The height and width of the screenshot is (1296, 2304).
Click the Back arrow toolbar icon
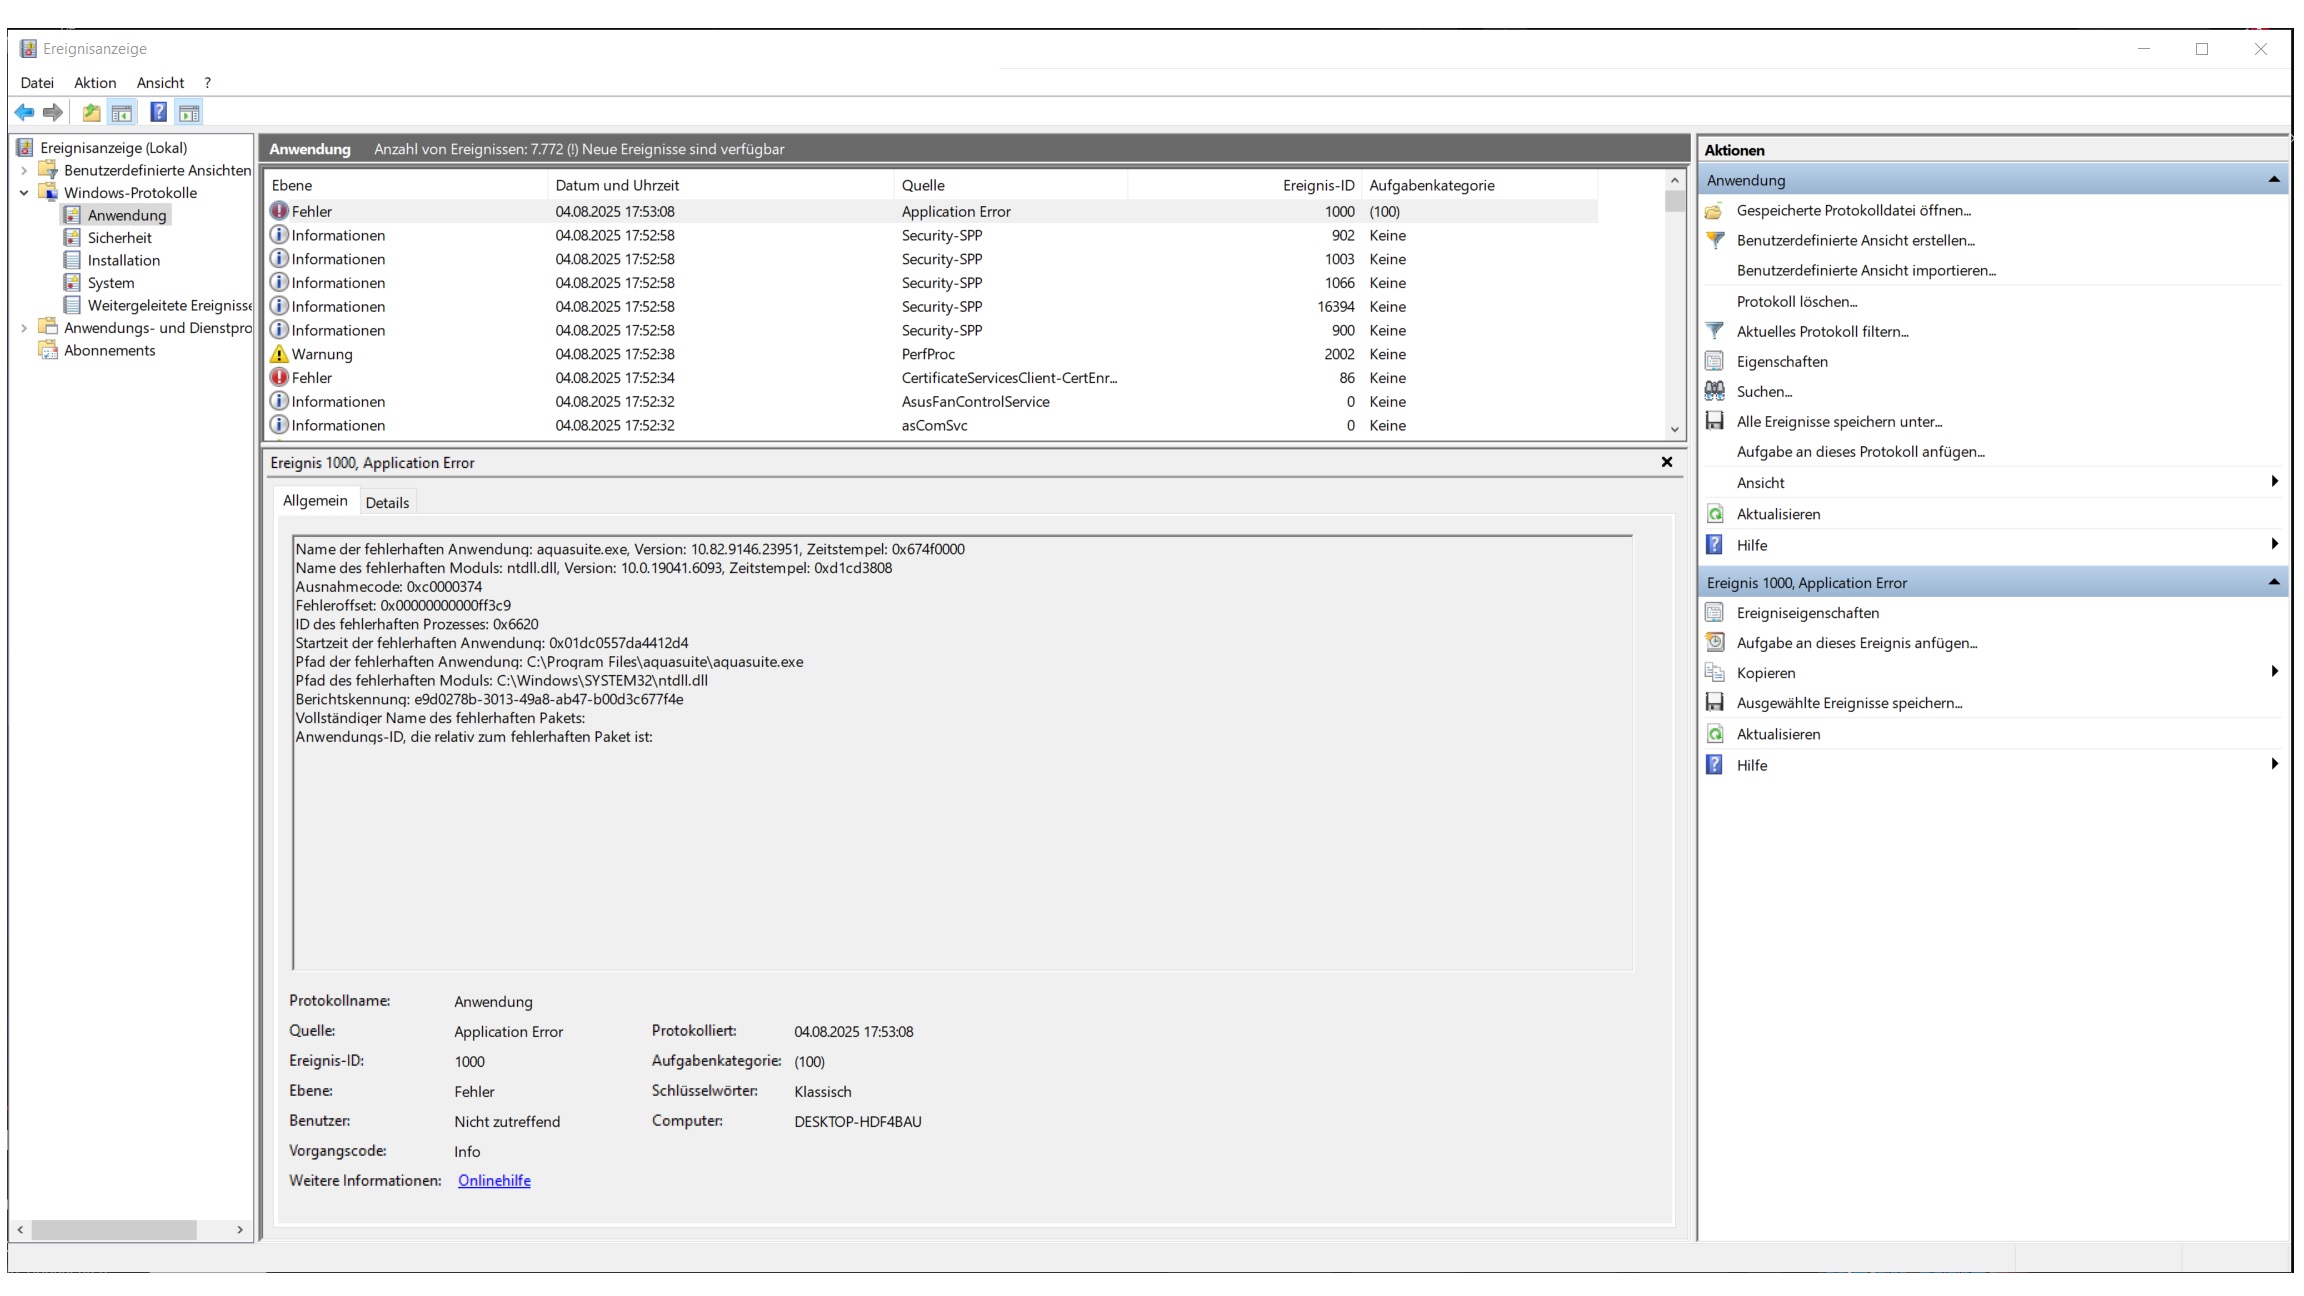pos(24,113)
